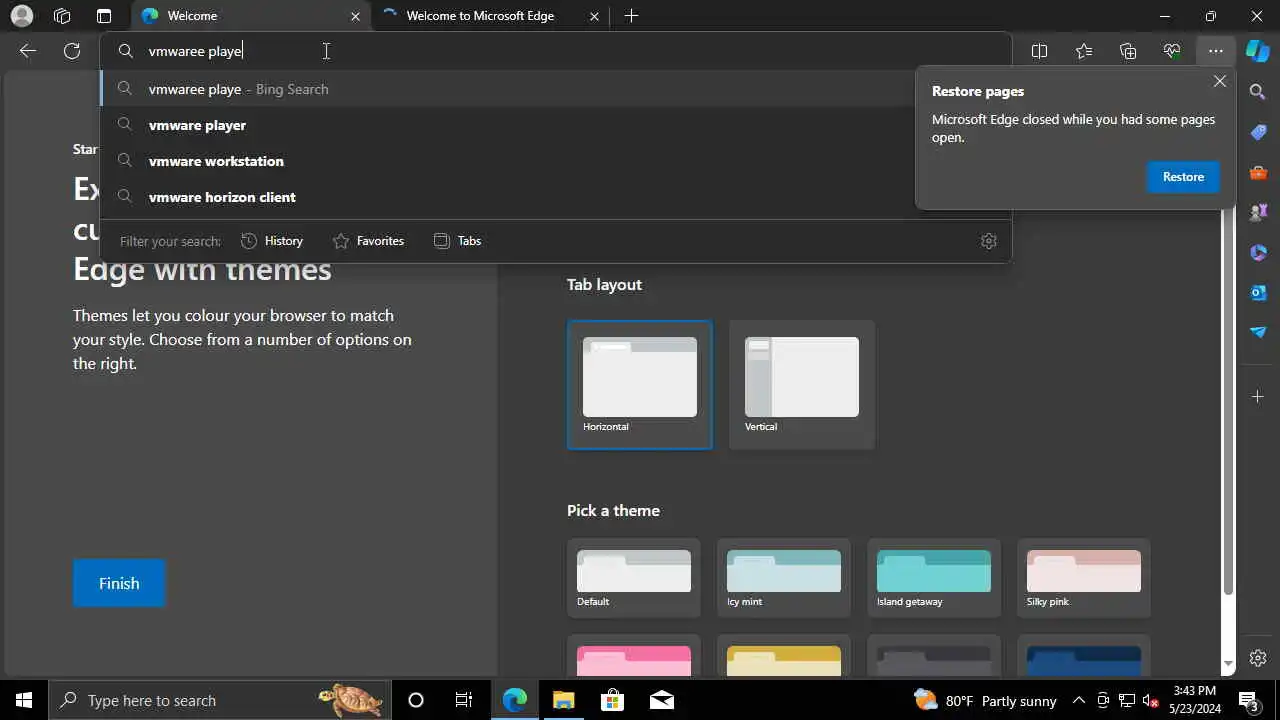Click the Restore button

click(1183, 177)
